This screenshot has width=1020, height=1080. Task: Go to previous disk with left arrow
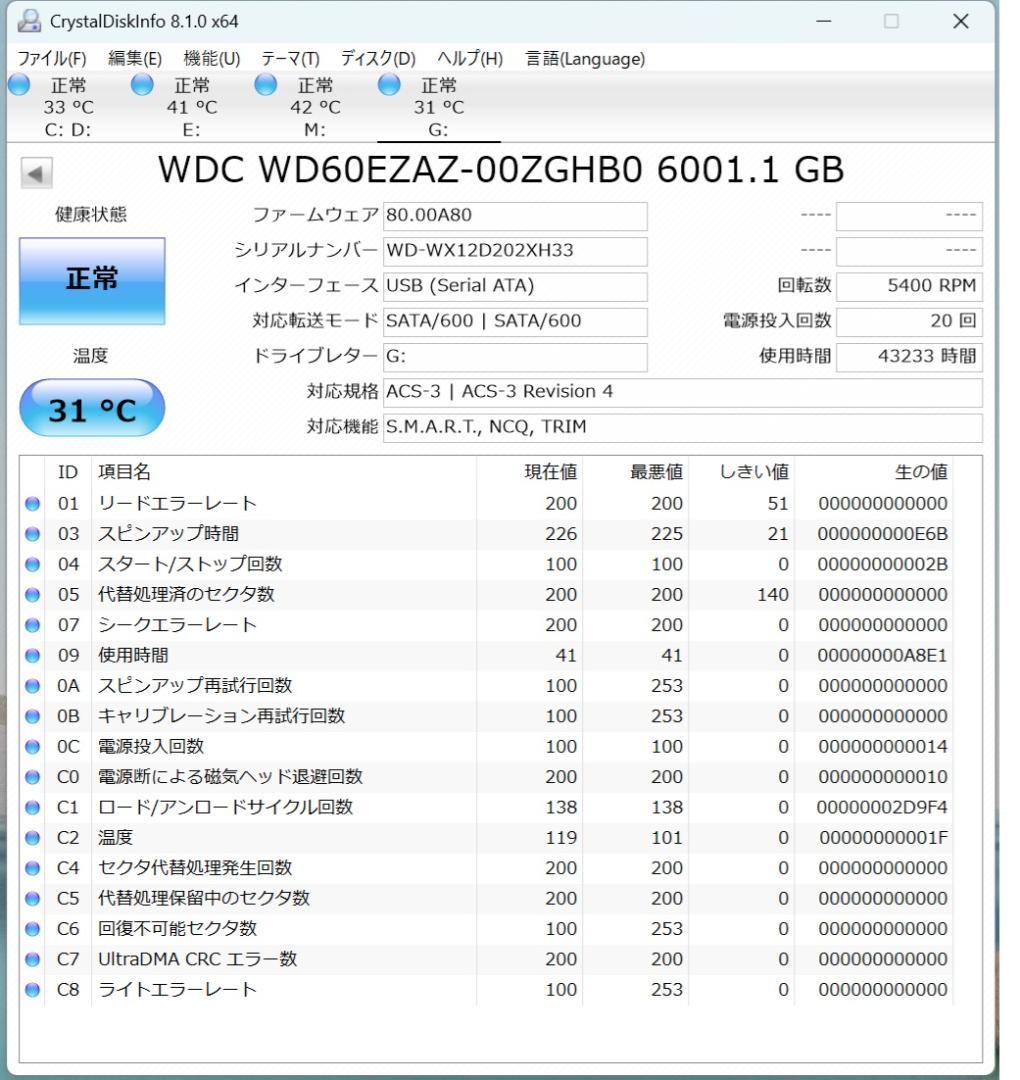37,173
